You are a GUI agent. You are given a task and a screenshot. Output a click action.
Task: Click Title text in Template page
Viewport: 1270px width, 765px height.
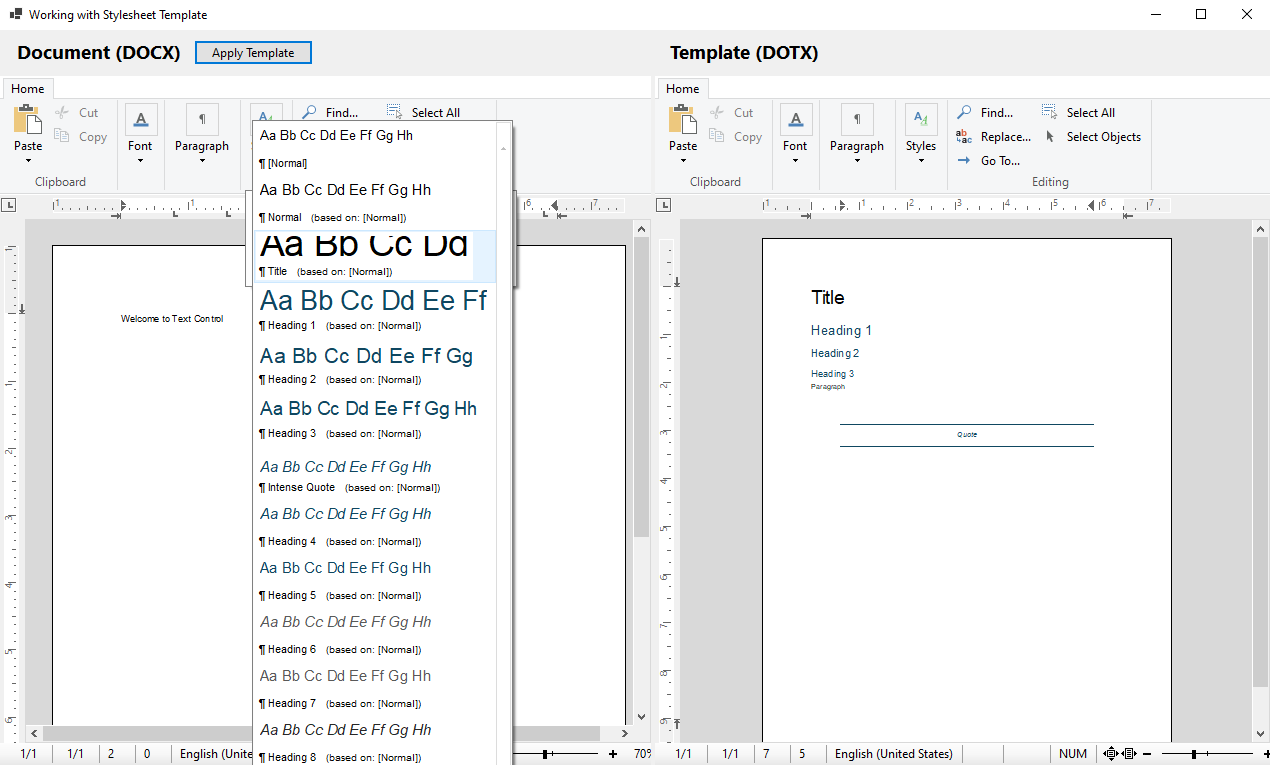pos(828,298)
